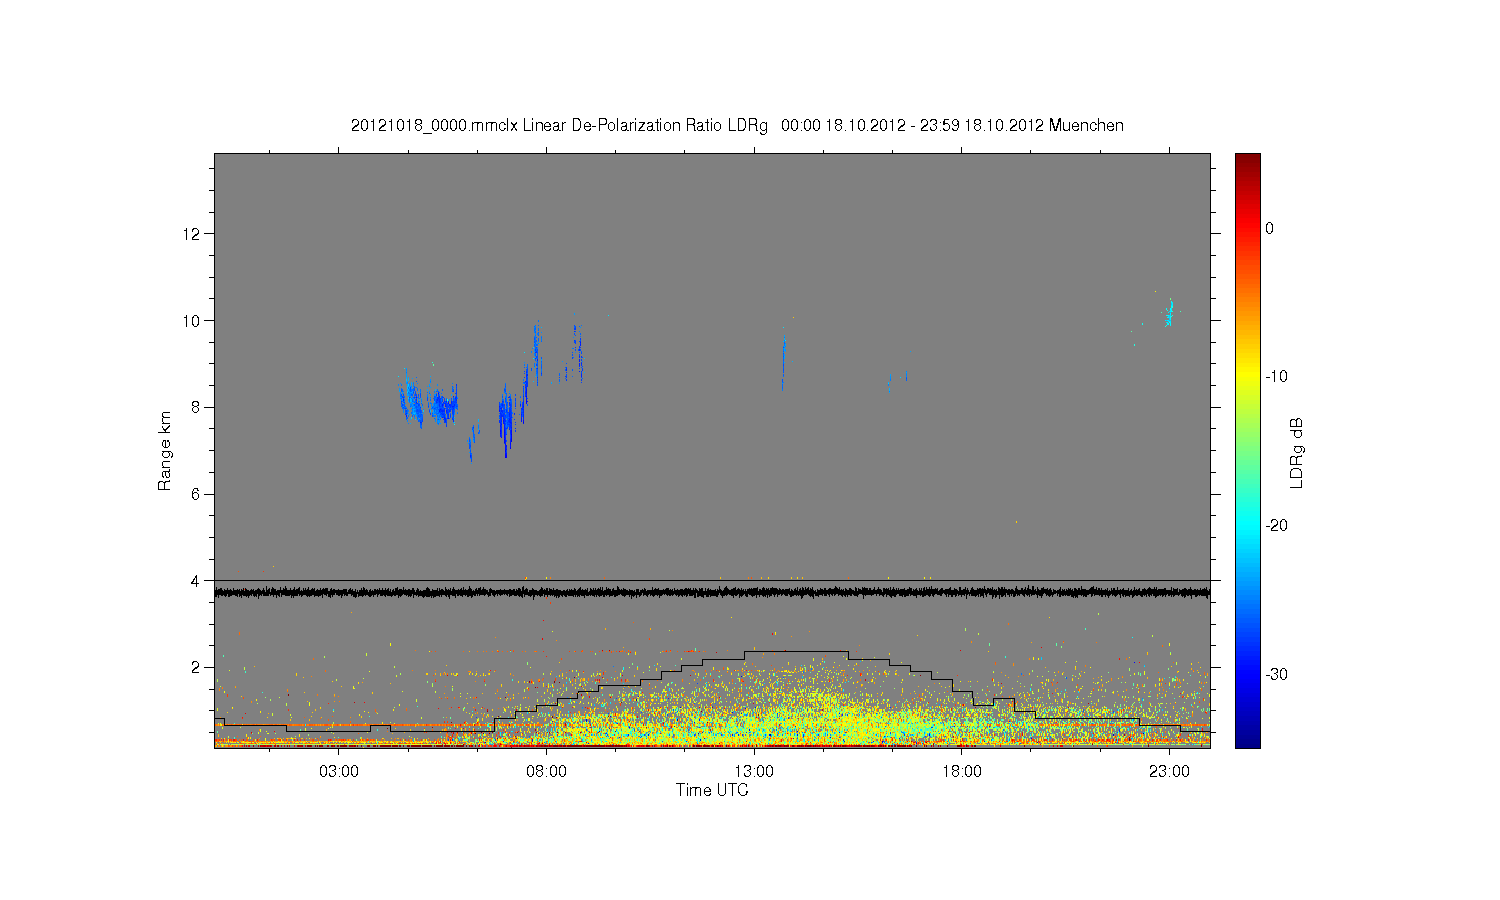
Task: Click the '13:00' time tick label
Action: tap(753, 771)
